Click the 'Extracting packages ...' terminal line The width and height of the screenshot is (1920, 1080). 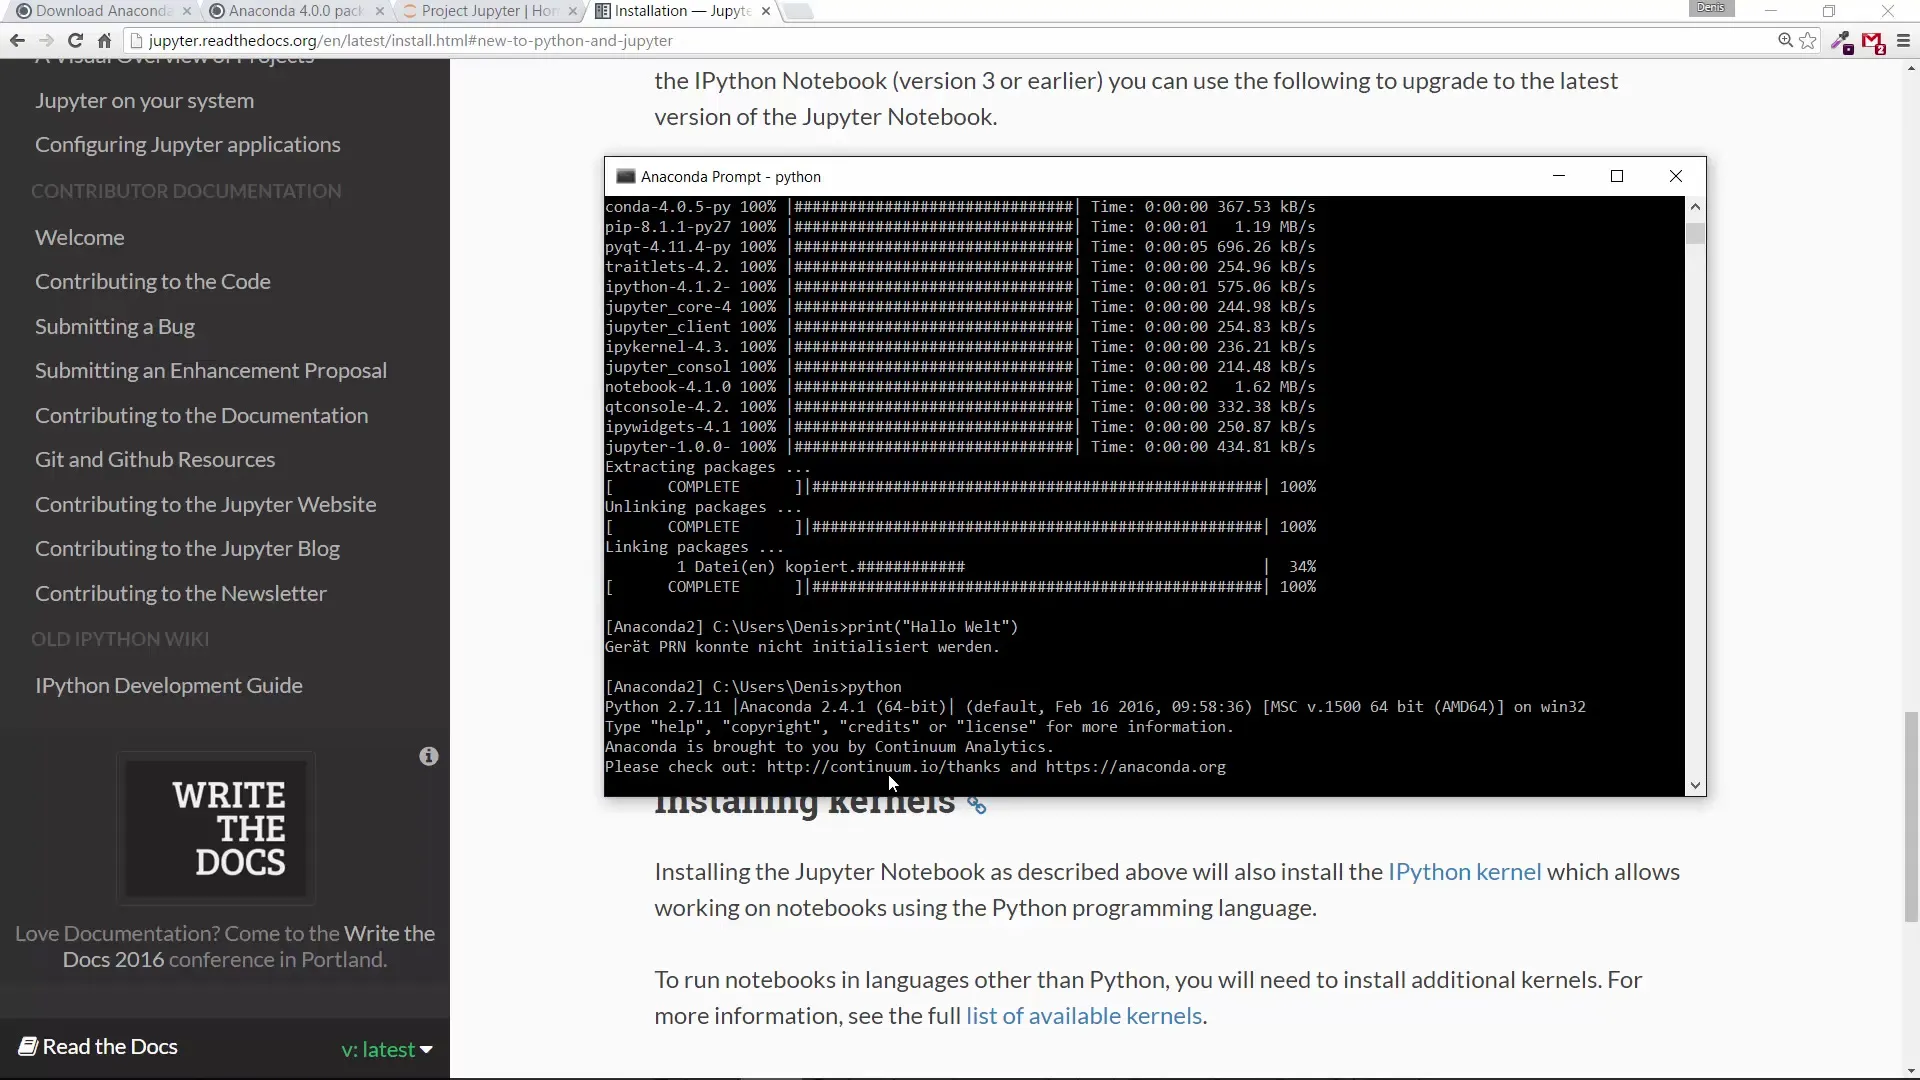(707, 467)
